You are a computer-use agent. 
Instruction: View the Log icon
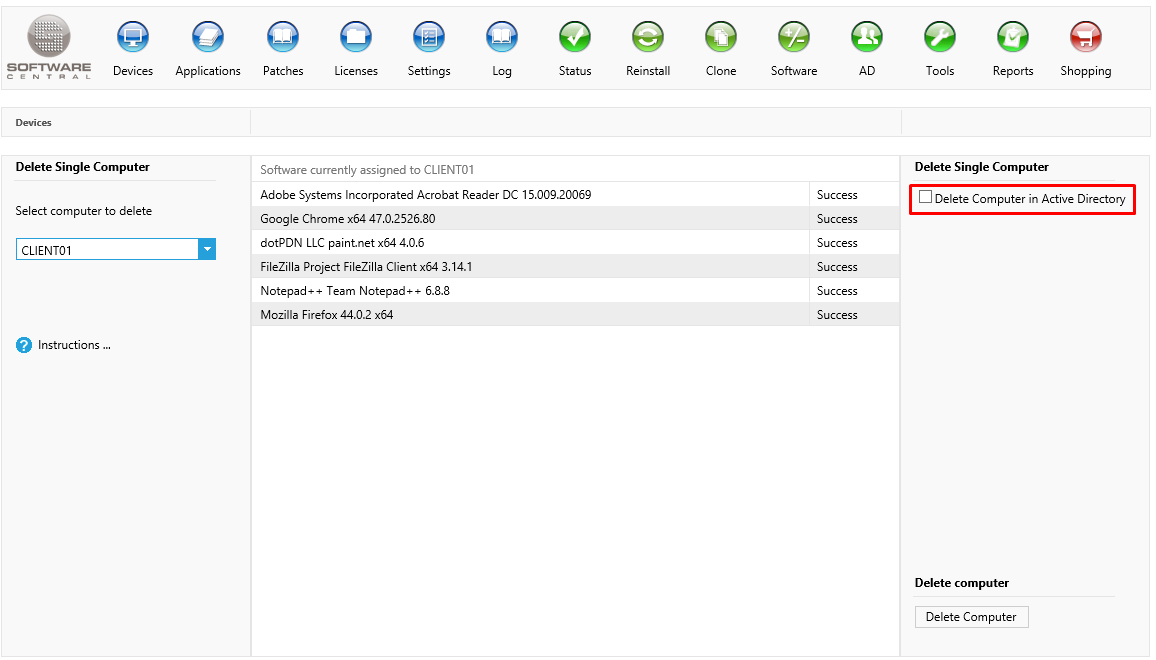click(502, 38)
